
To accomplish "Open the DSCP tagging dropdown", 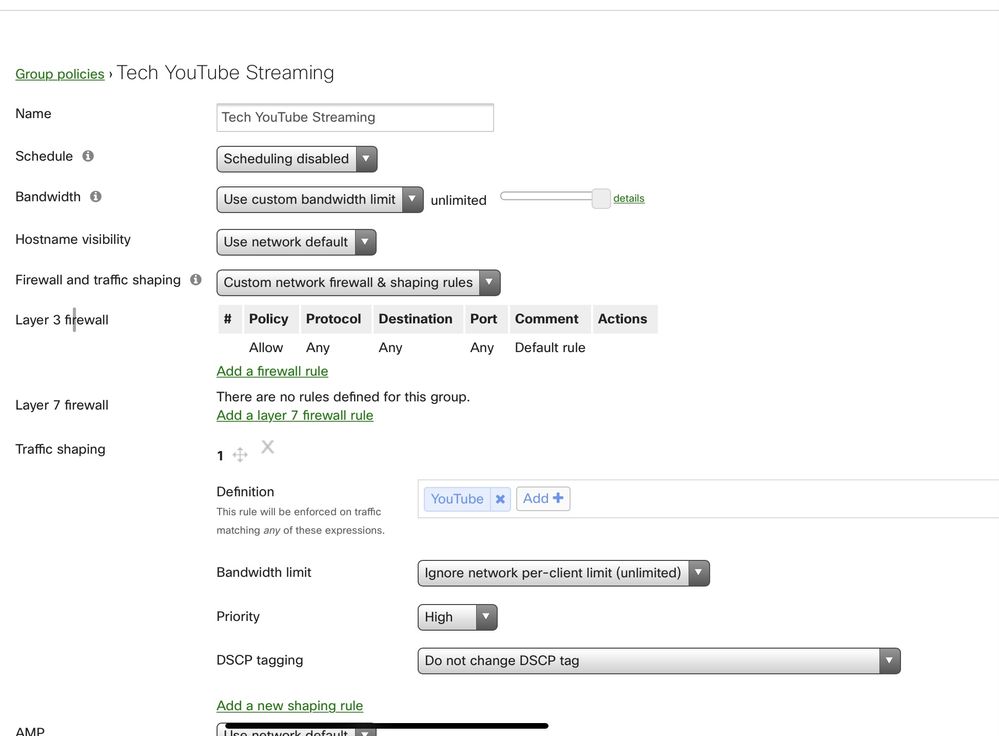I will [658, 660].
